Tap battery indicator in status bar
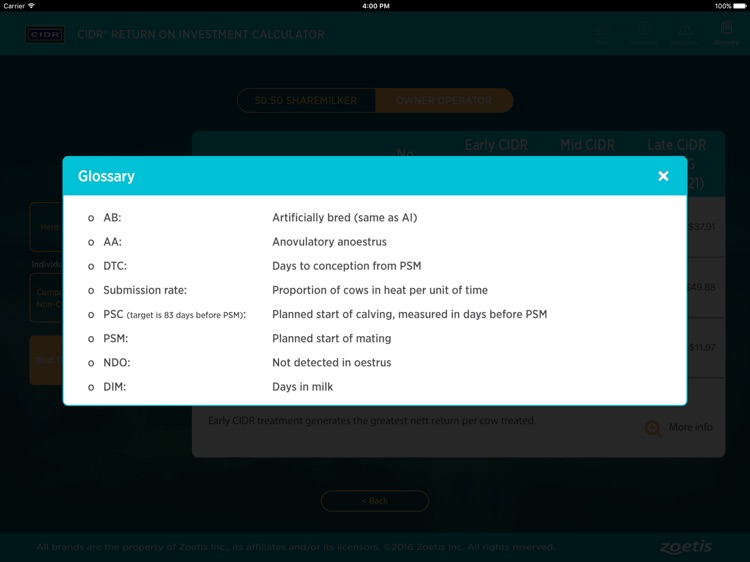Image resolution: width=750 pixels, height=562 pixels. (x=739, y=6)
